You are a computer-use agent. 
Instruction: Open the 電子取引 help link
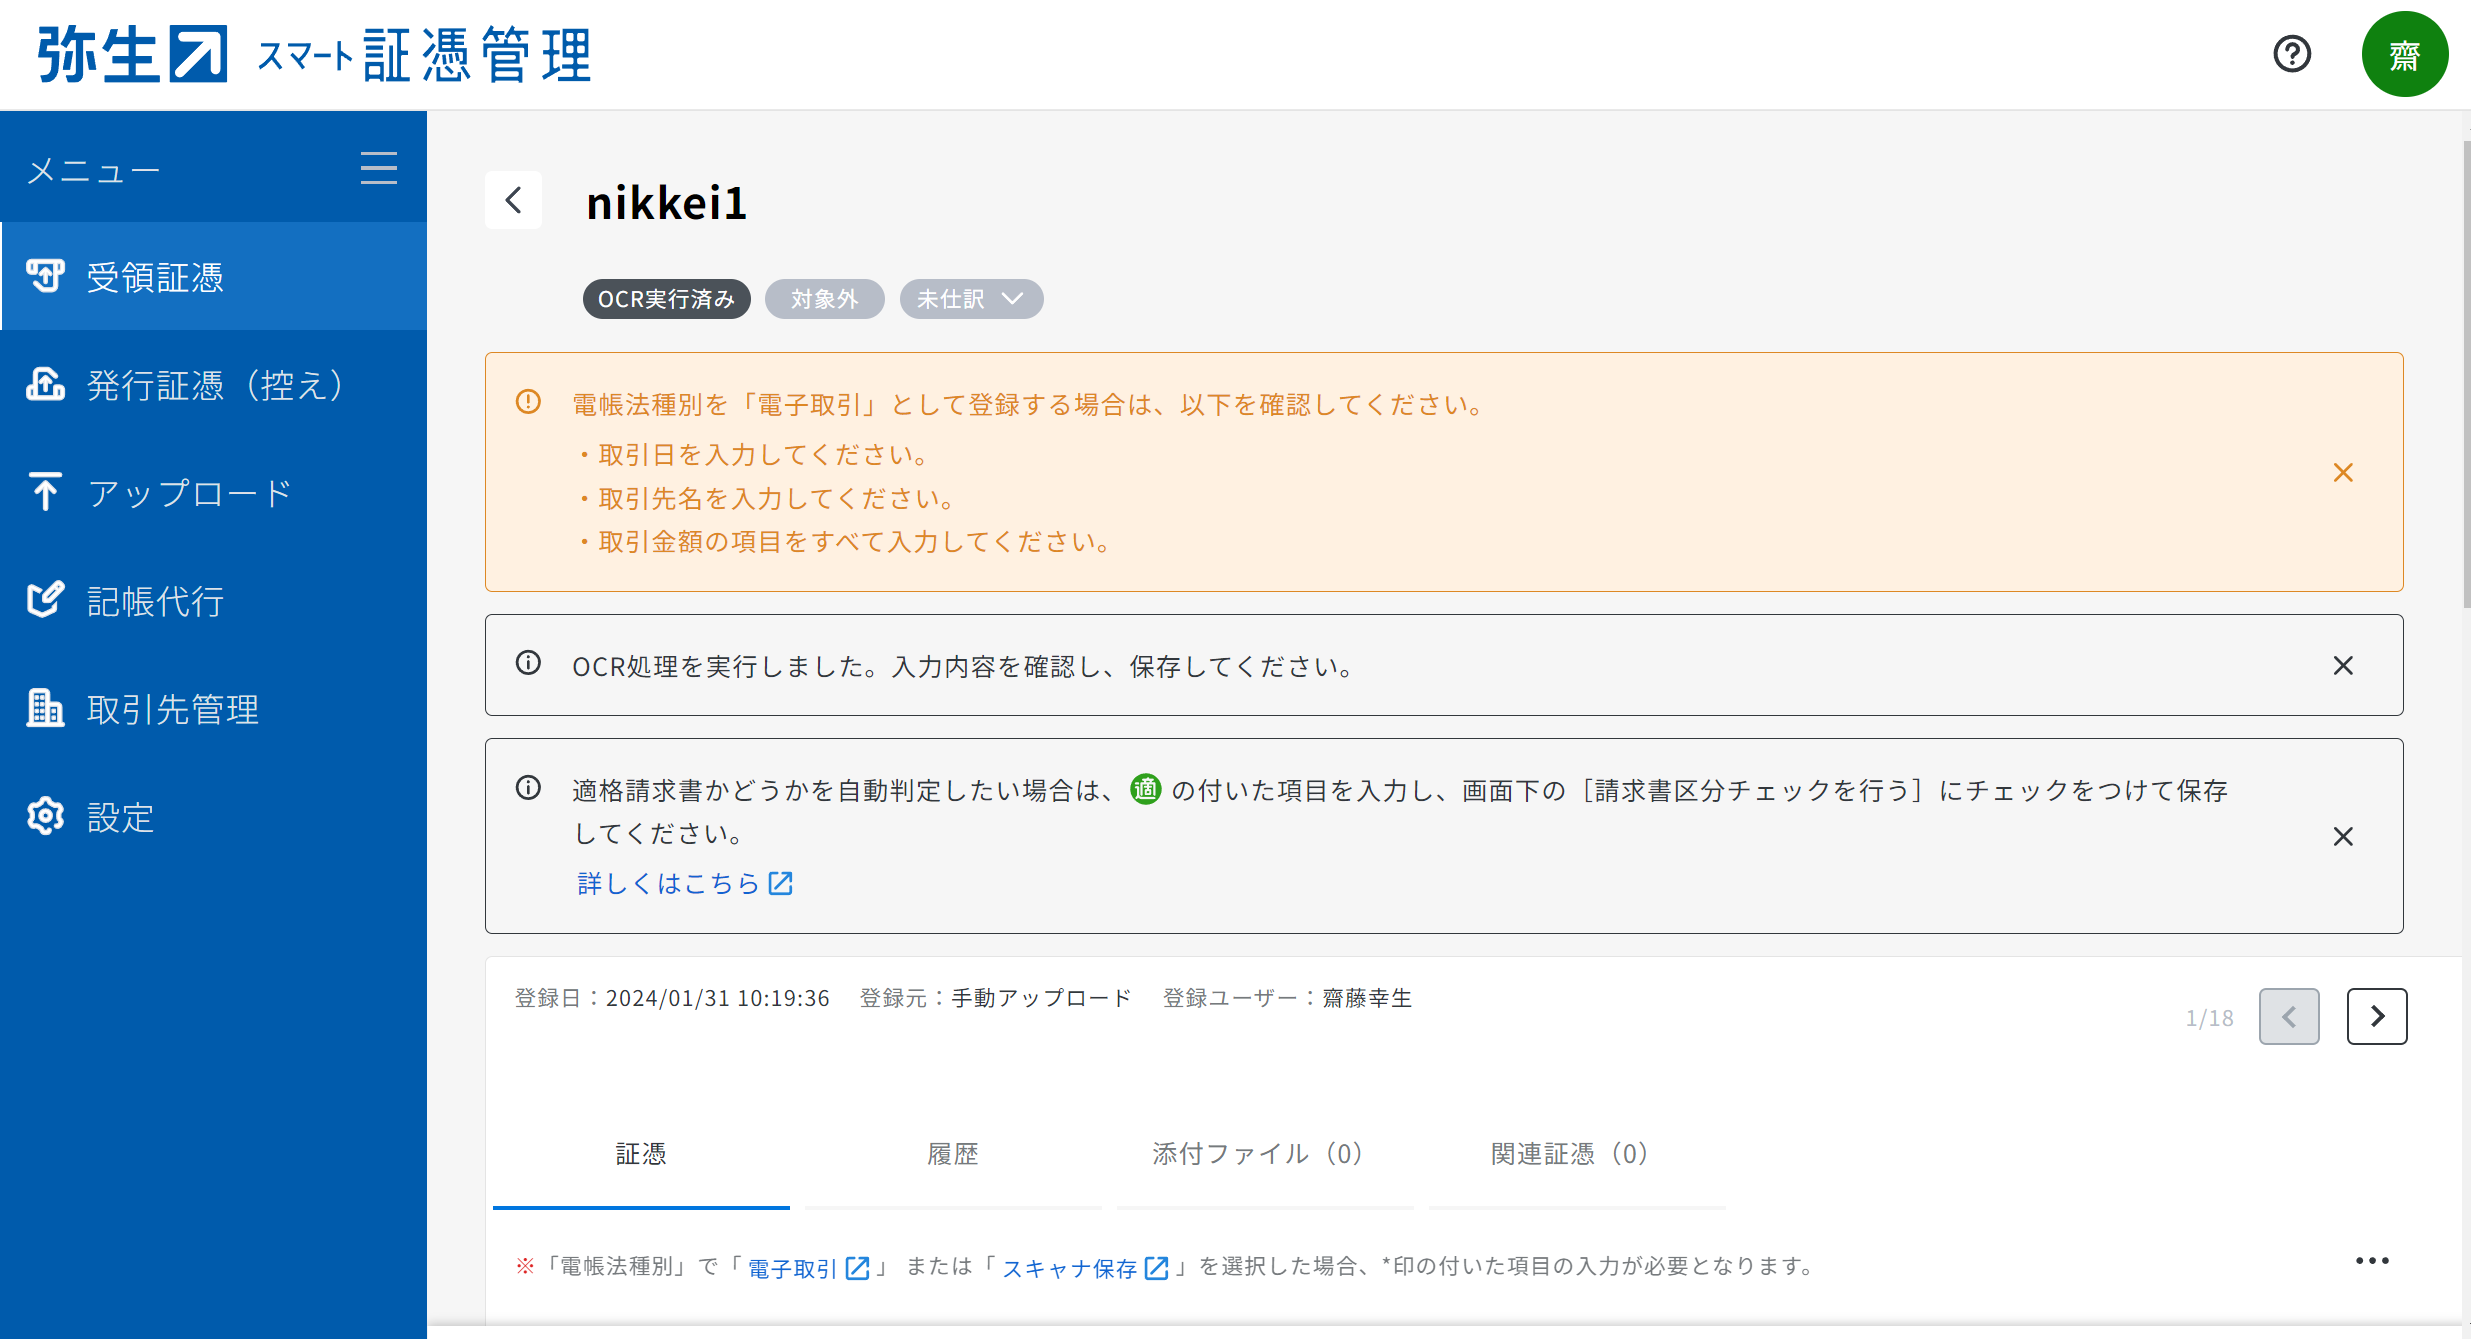pos(808,1267)
